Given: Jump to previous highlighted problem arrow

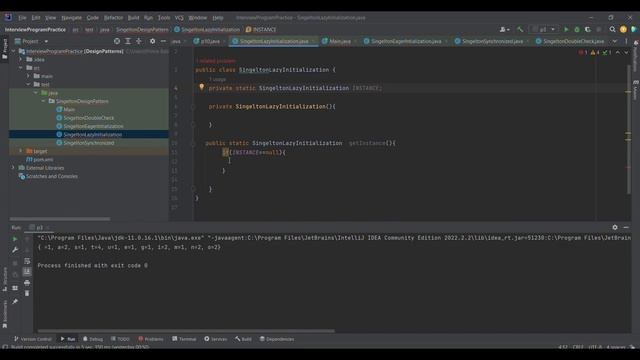Looking at the screenshot, I should 618,52.
